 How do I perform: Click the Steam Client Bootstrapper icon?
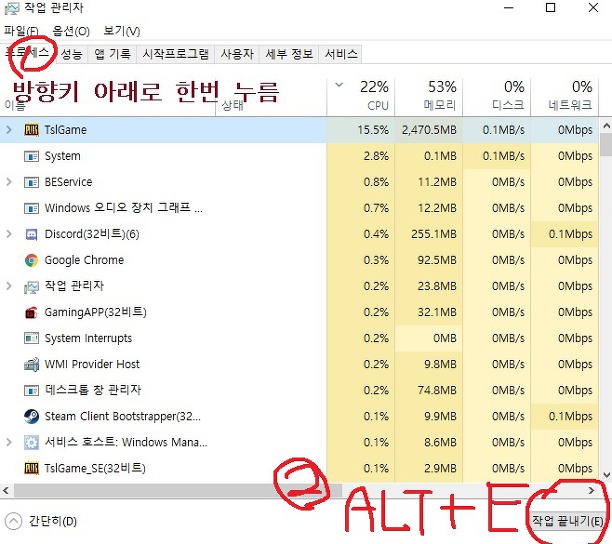tap(31, 416)
